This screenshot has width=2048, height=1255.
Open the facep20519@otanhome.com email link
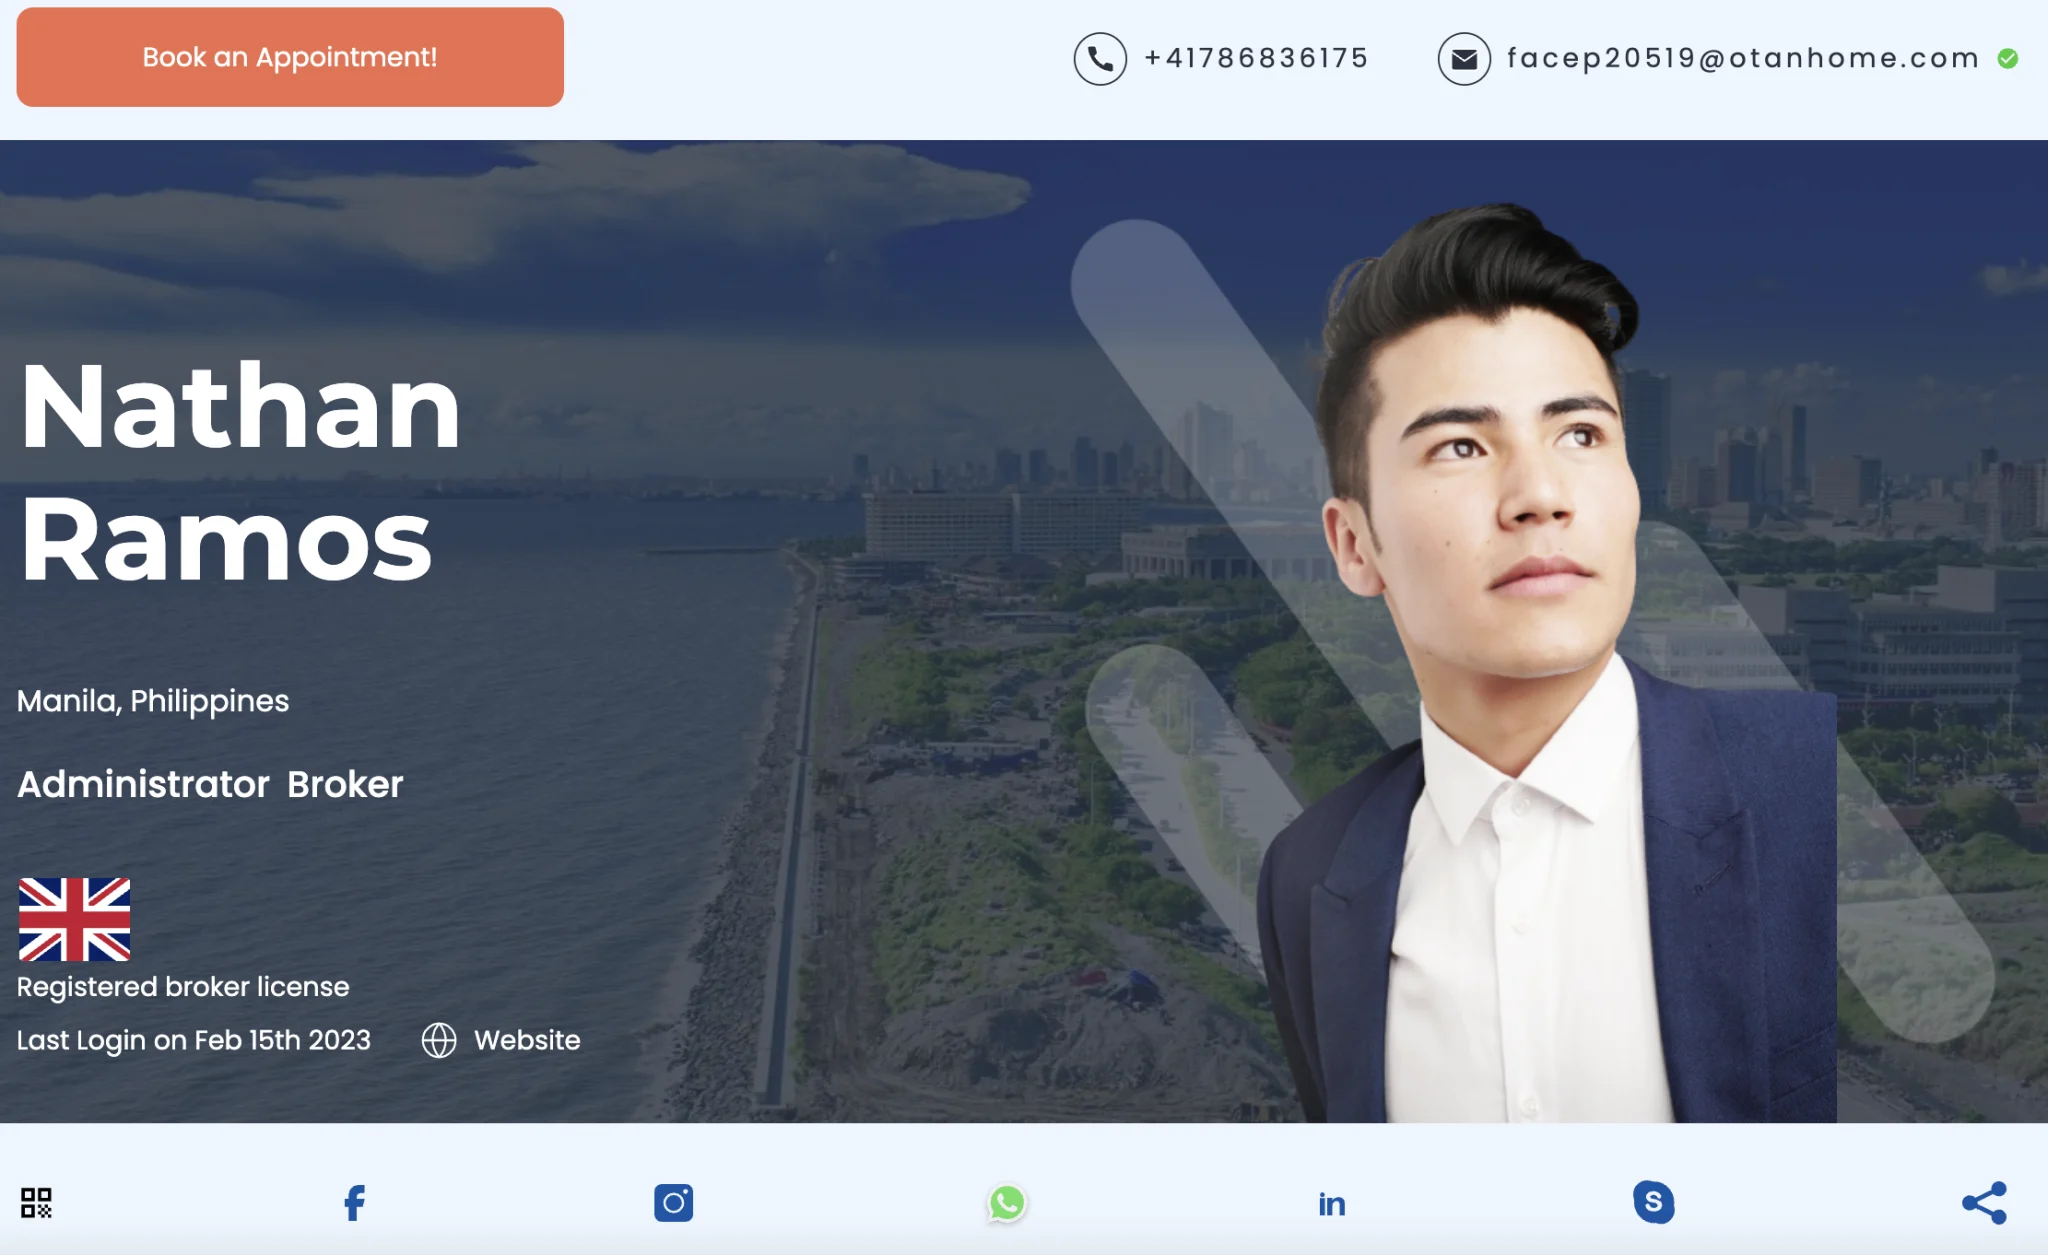(x=1743, y=58)
